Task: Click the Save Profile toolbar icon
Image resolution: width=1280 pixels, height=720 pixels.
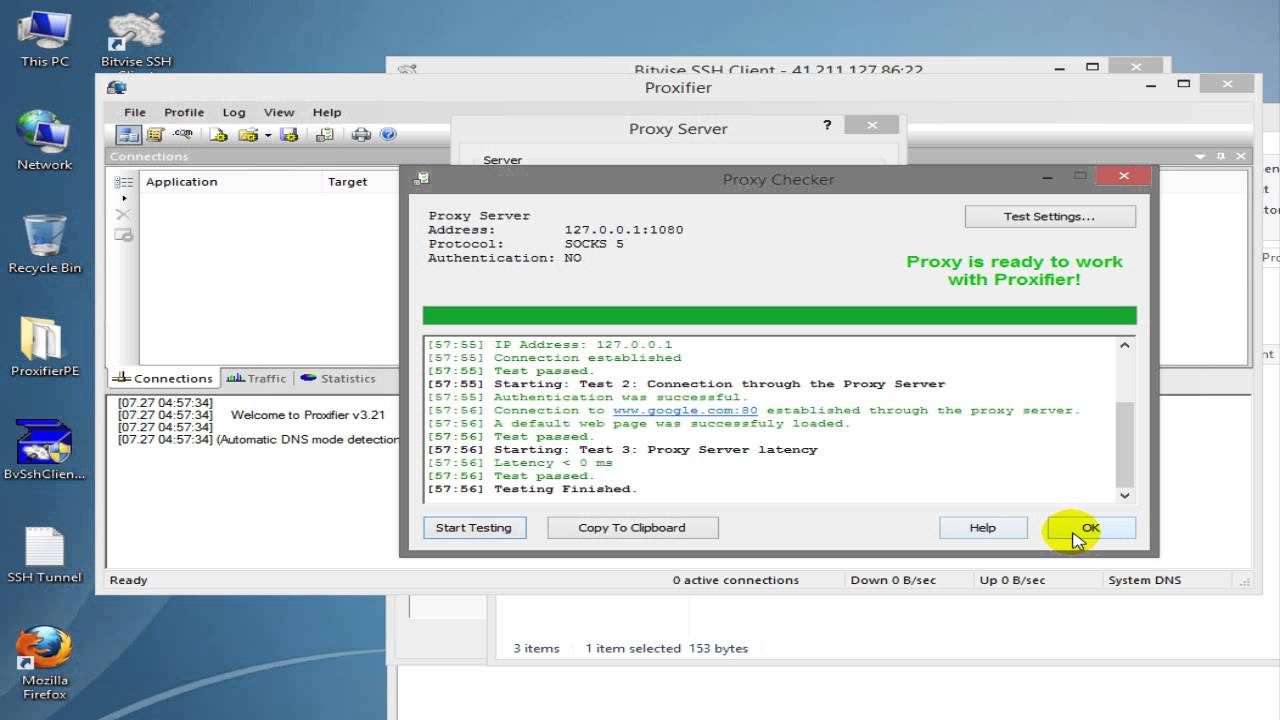Action: pos(289,135)
